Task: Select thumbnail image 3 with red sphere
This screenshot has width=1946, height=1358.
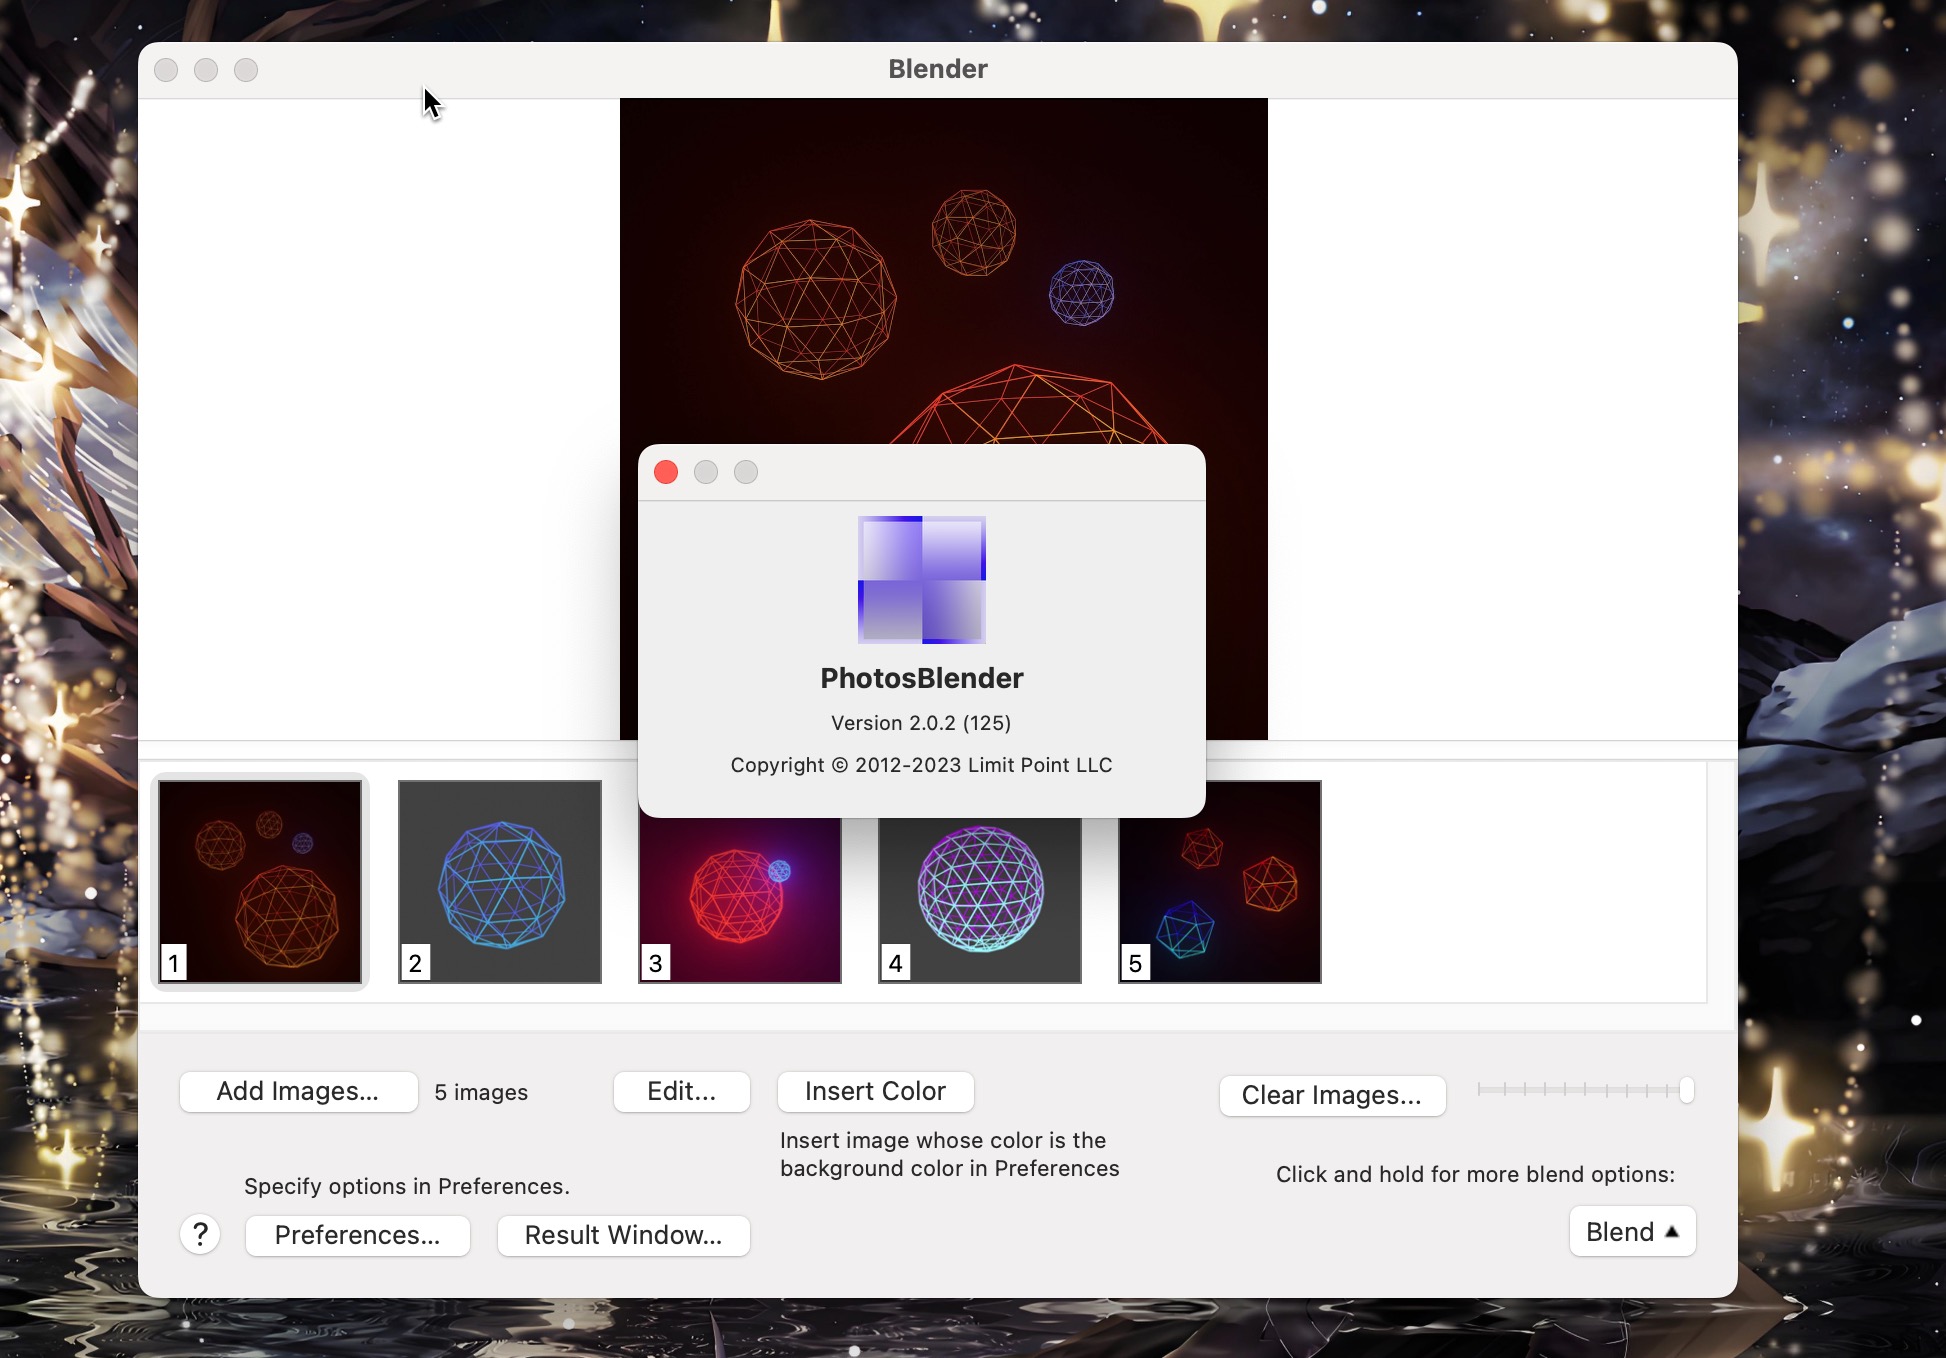Action: (x=740, y=900)
